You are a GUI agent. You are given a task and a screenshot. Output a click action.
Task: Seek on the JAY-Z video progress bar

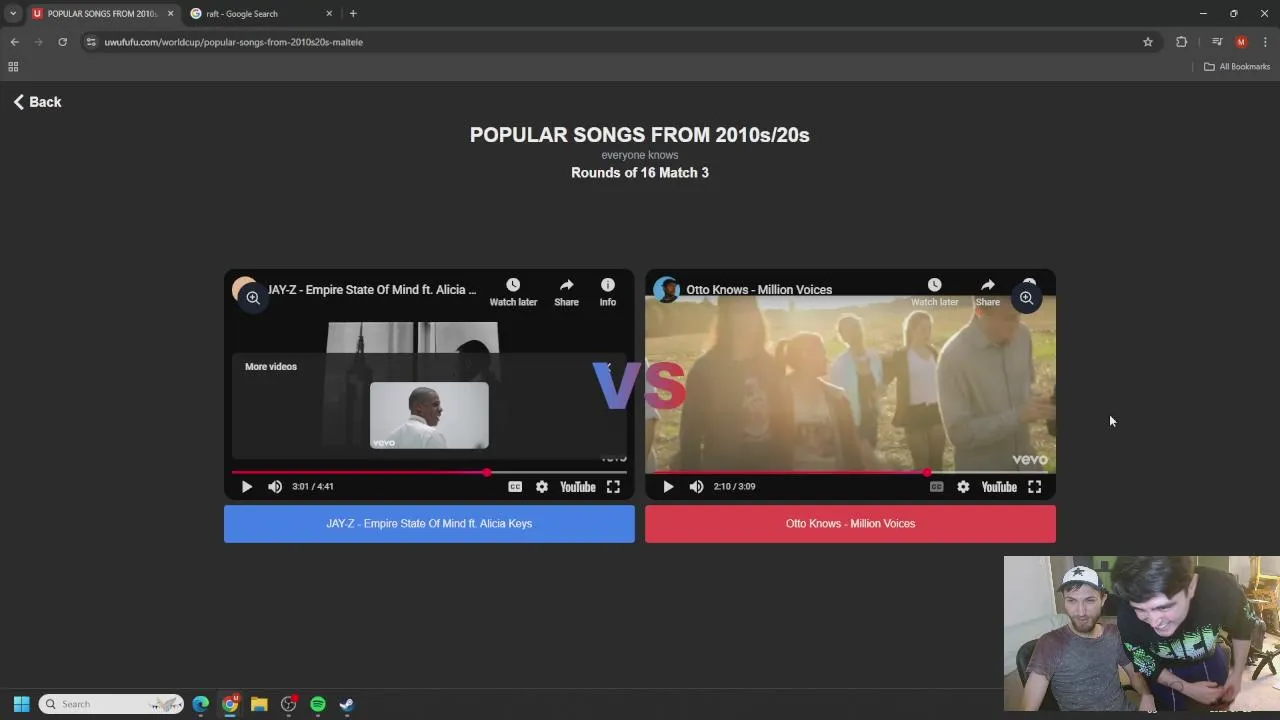(x=429, y=472)
